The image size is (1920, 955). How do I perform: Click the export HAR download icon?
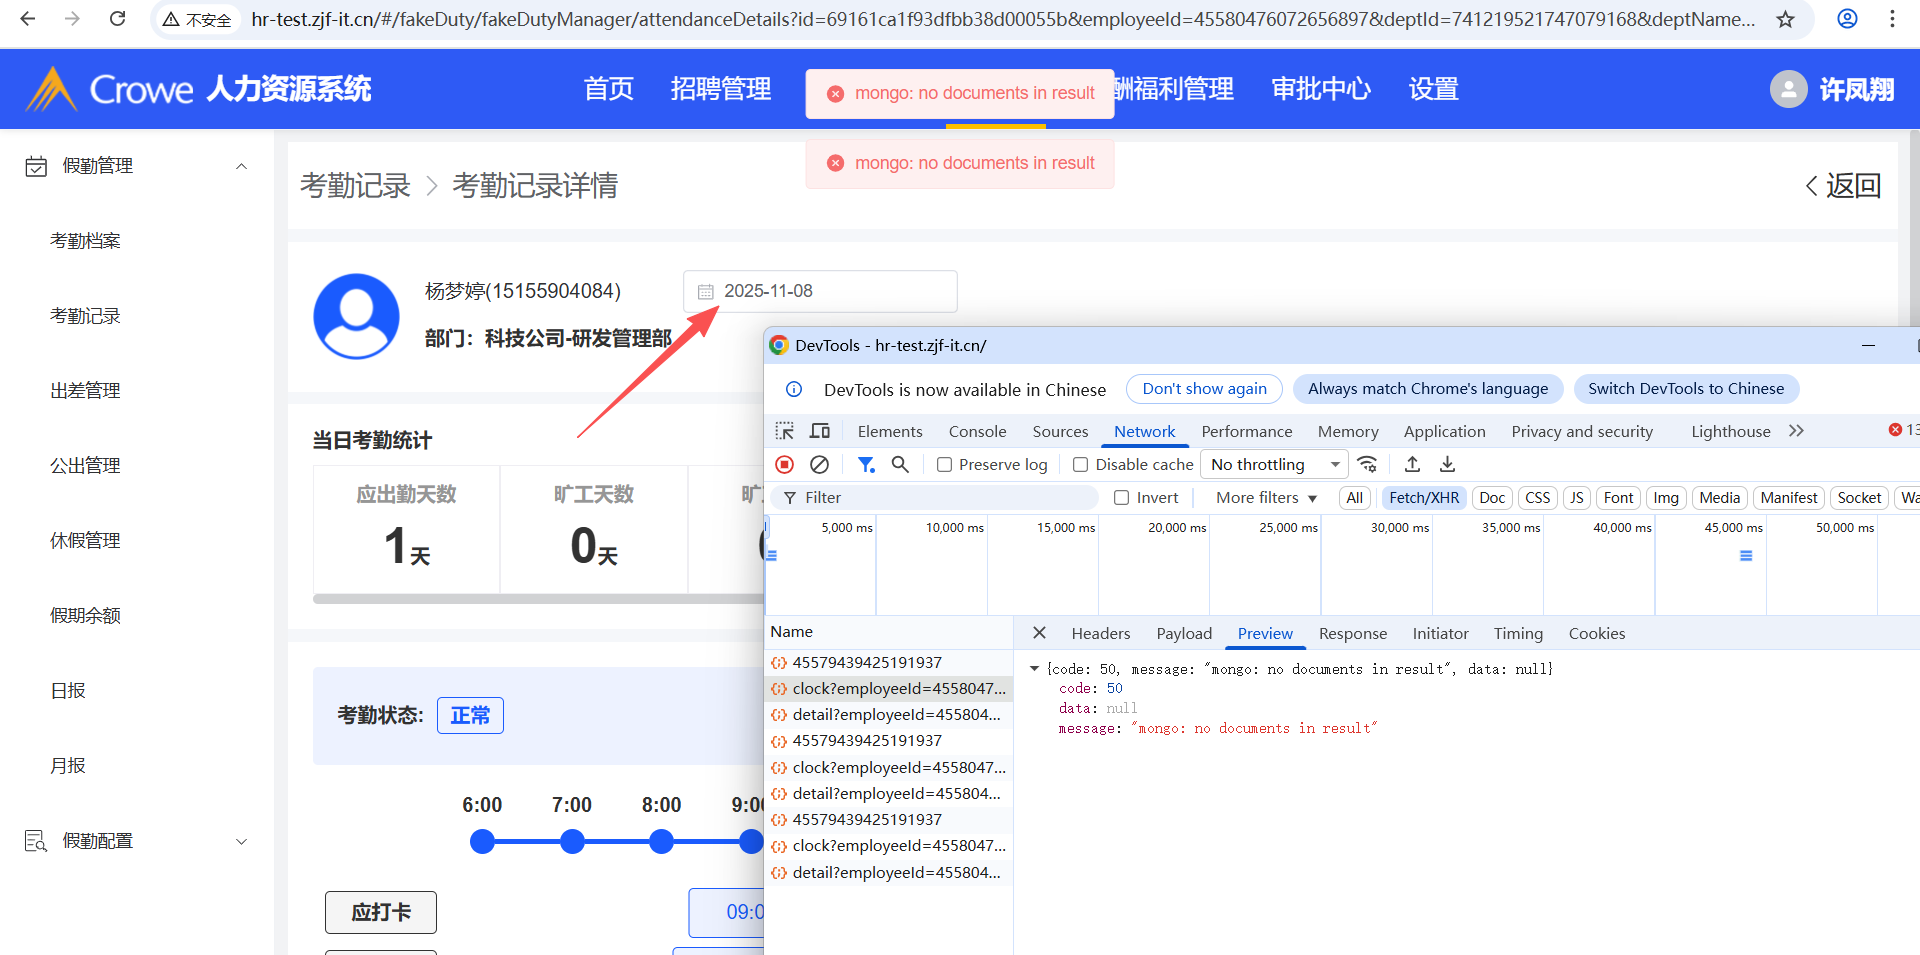click(1447, 464)
